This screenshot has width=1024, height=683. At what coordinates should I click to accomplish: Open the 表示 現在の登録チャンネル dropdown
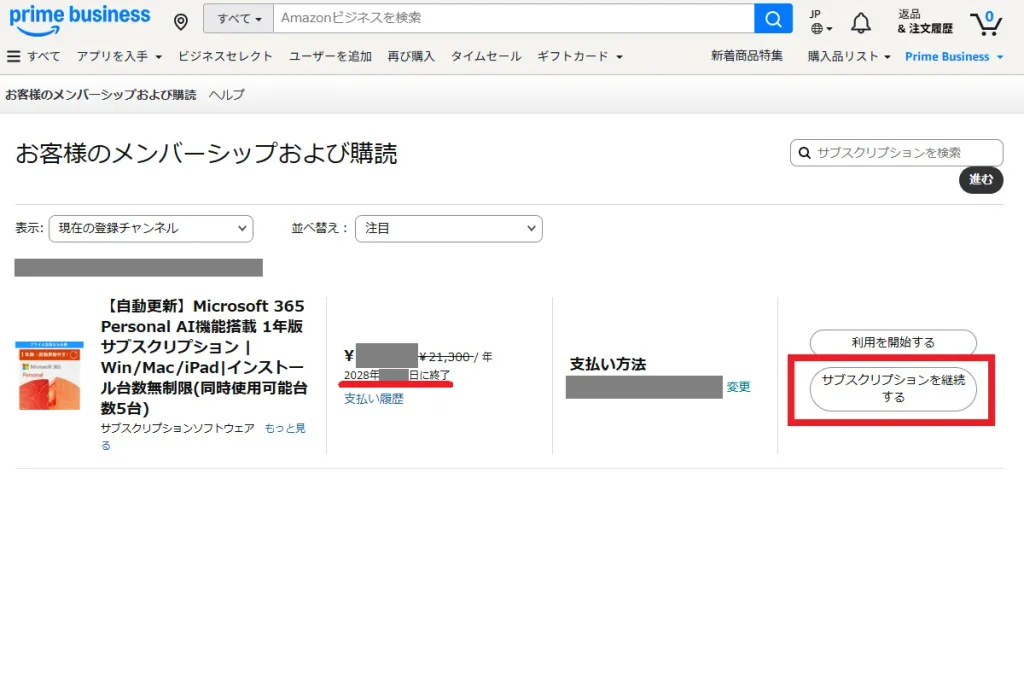coord(151,229)
